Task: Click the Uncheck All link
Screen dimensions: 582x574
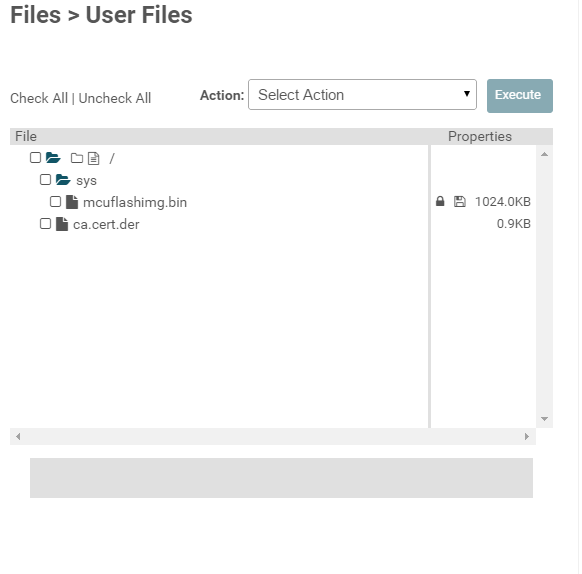Action: [115, 98]
